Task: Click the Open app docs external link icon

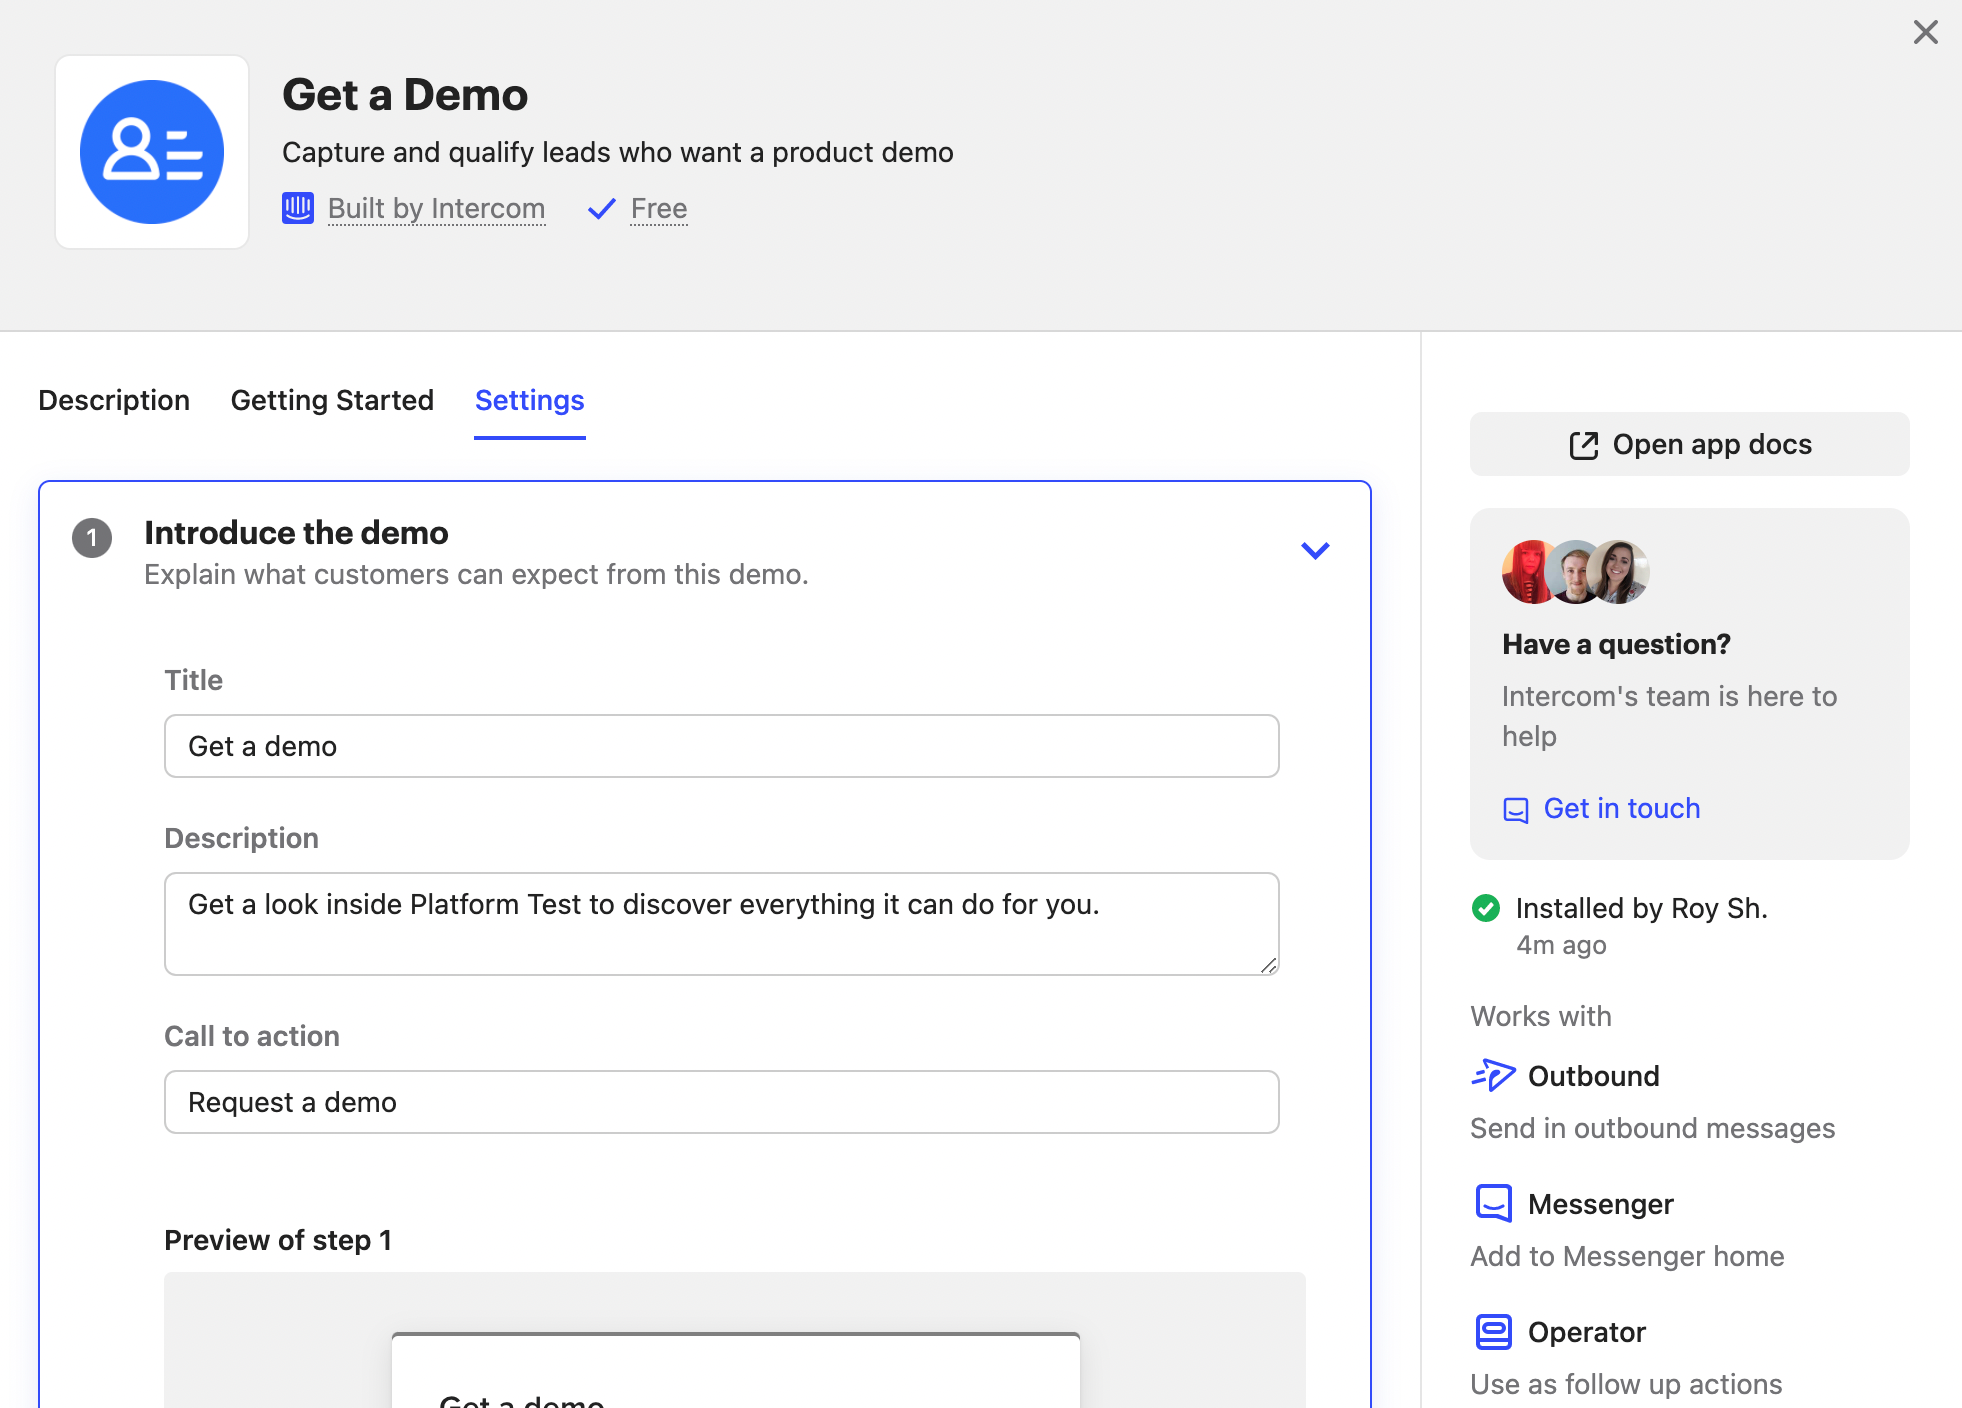Action: pyautogui.click(x=1584, y=445)
